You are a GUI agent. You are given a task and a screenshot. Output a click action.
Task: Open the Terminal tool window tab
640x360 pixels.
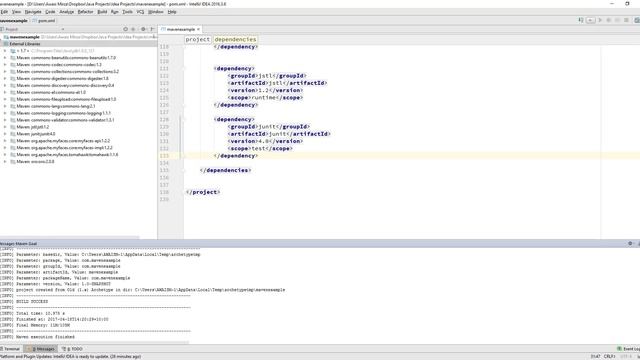point(10,349)
